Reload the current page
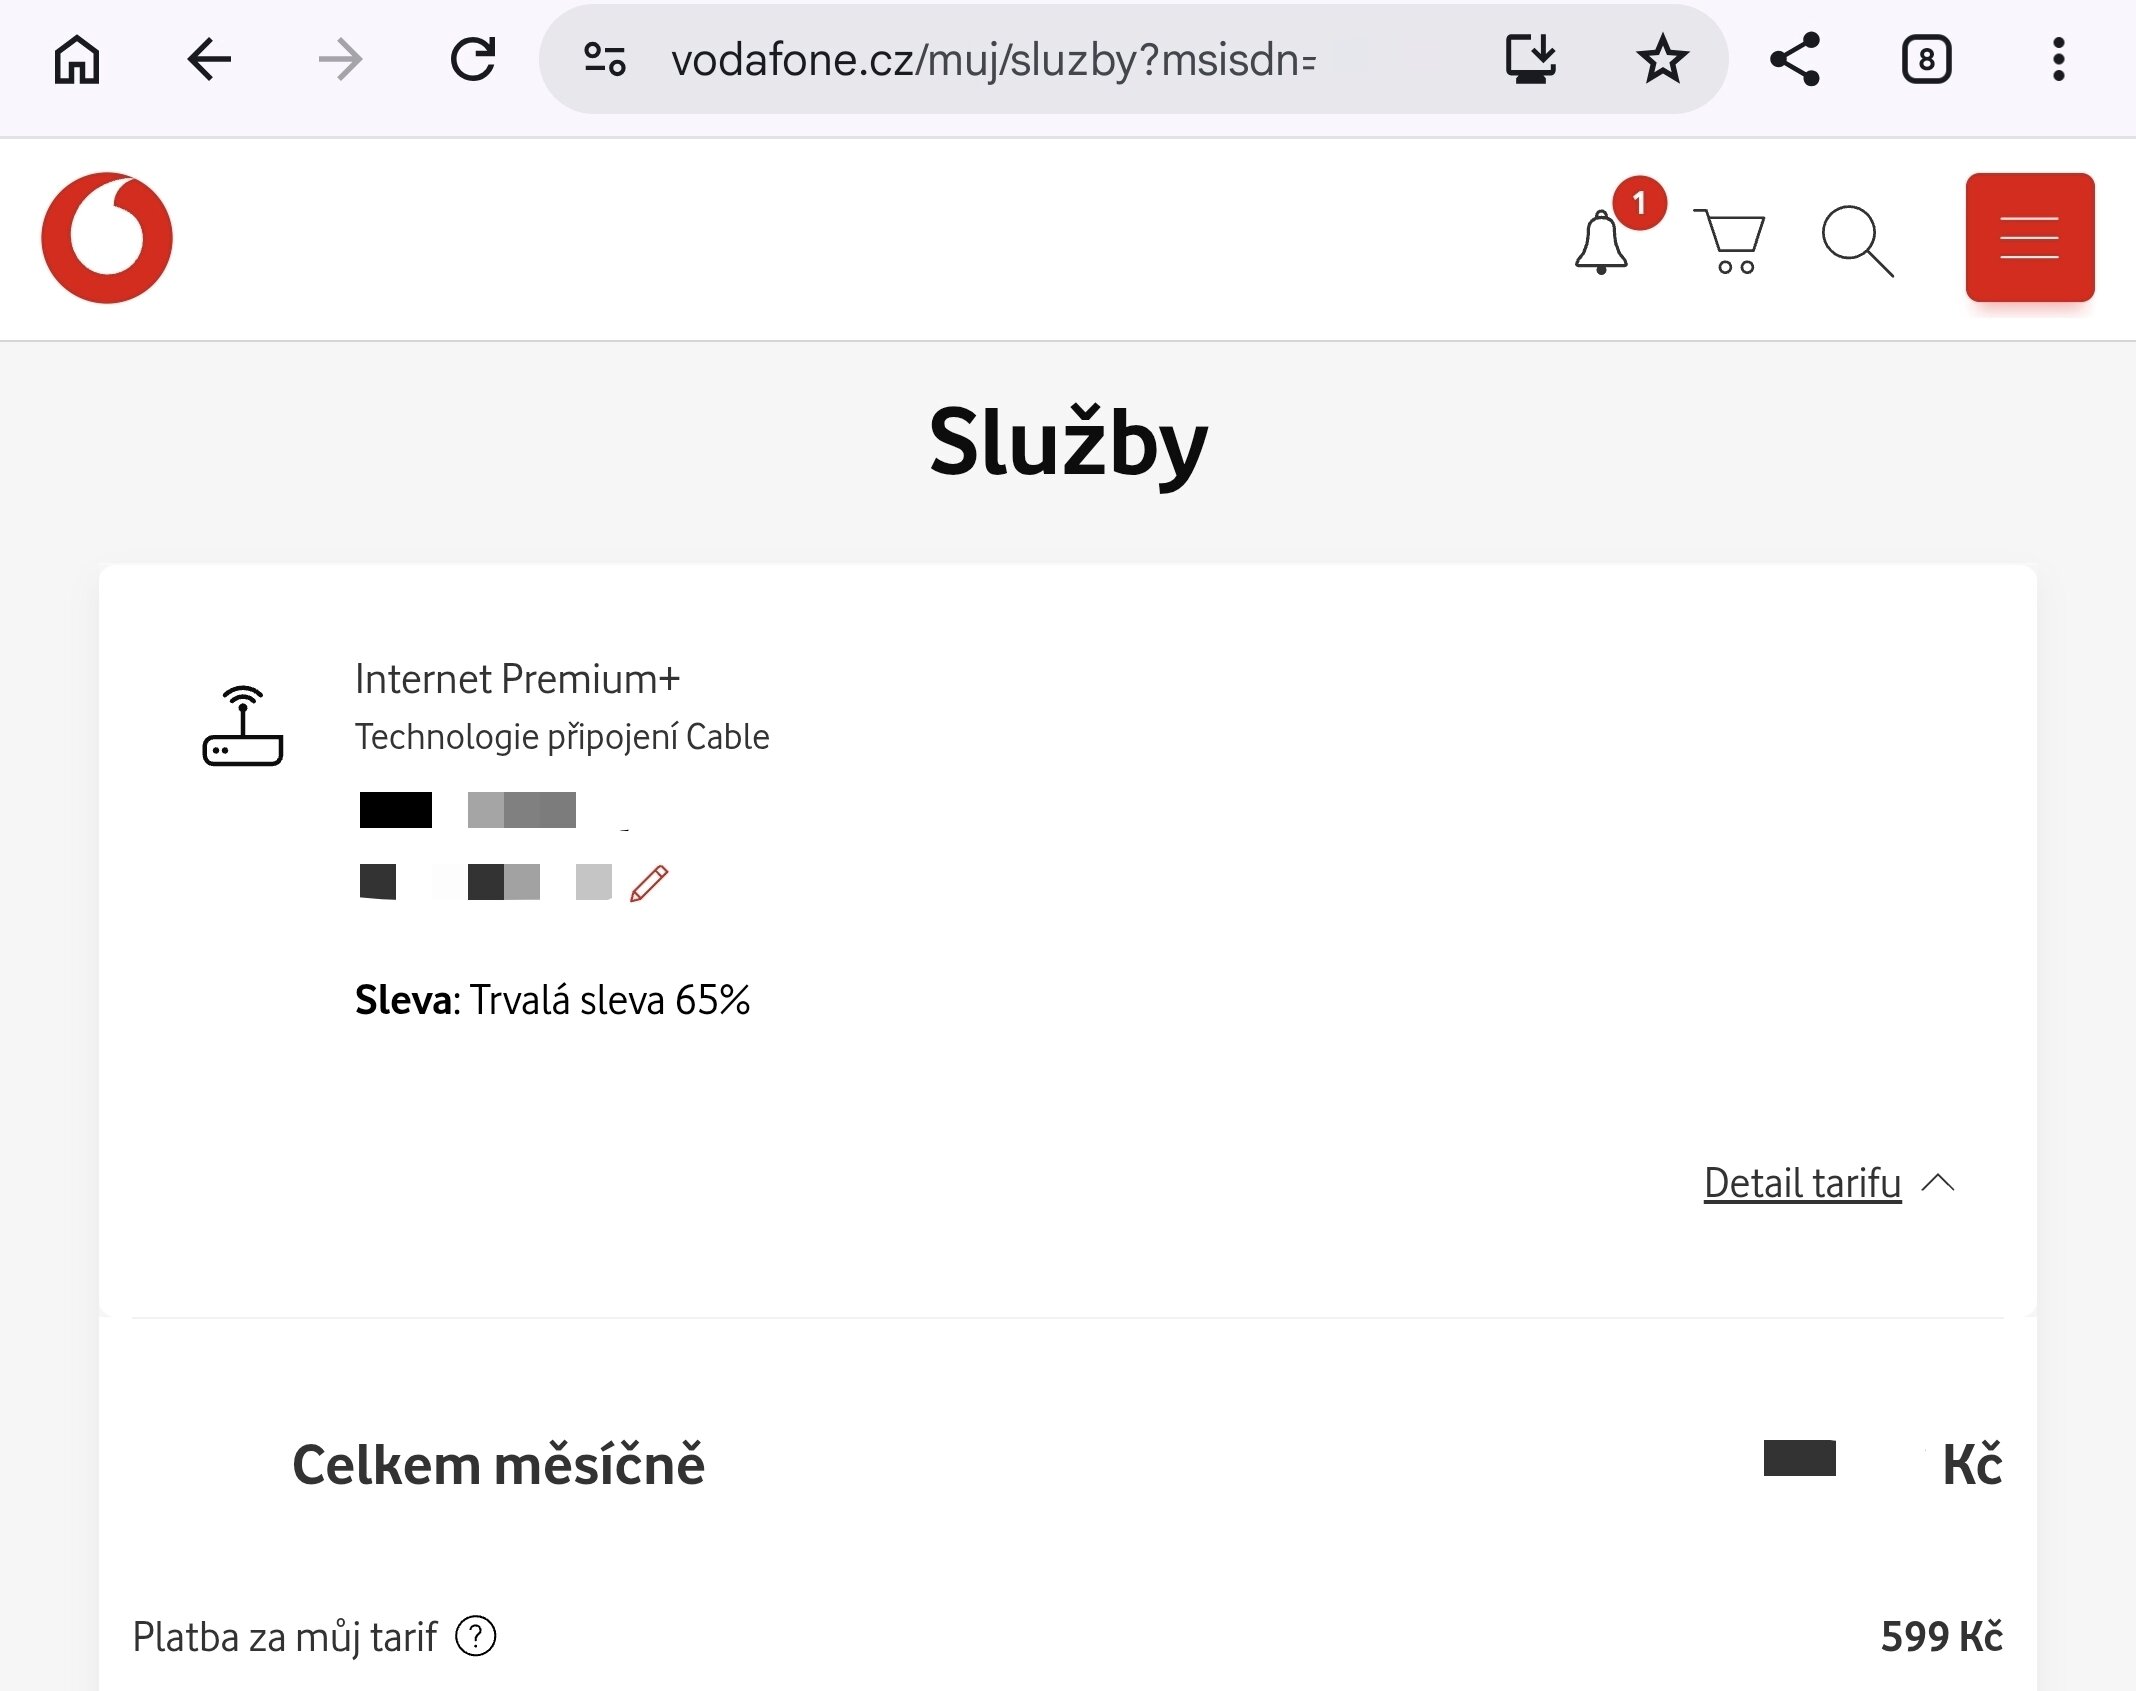 click(x=472, y=60)
